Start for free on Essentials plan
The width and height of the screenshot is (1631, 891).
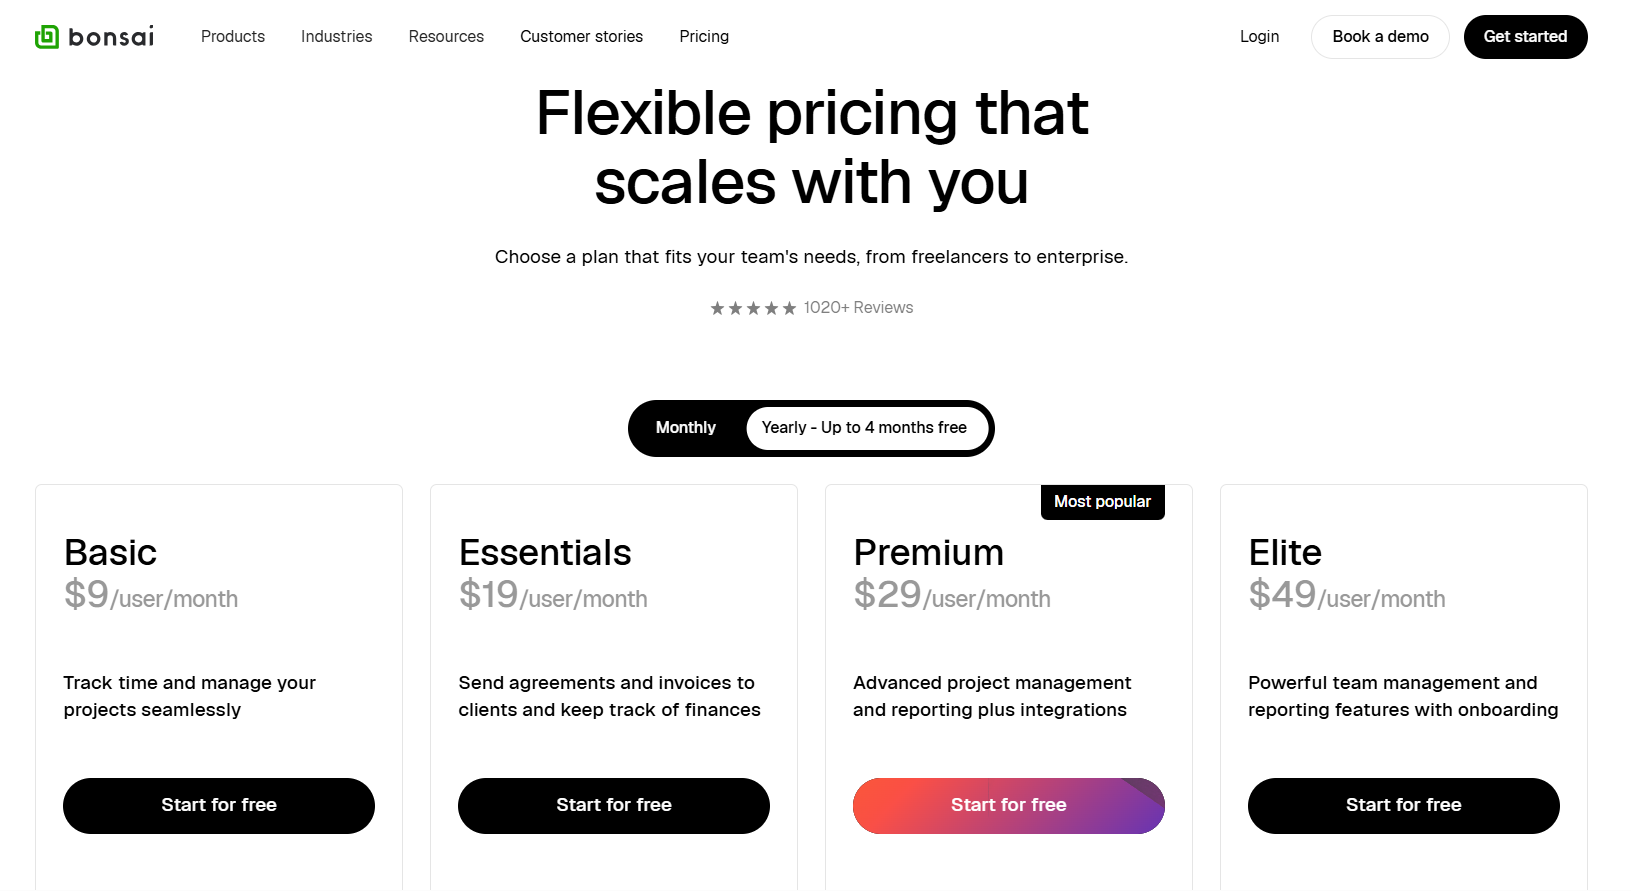coord(614,806)
